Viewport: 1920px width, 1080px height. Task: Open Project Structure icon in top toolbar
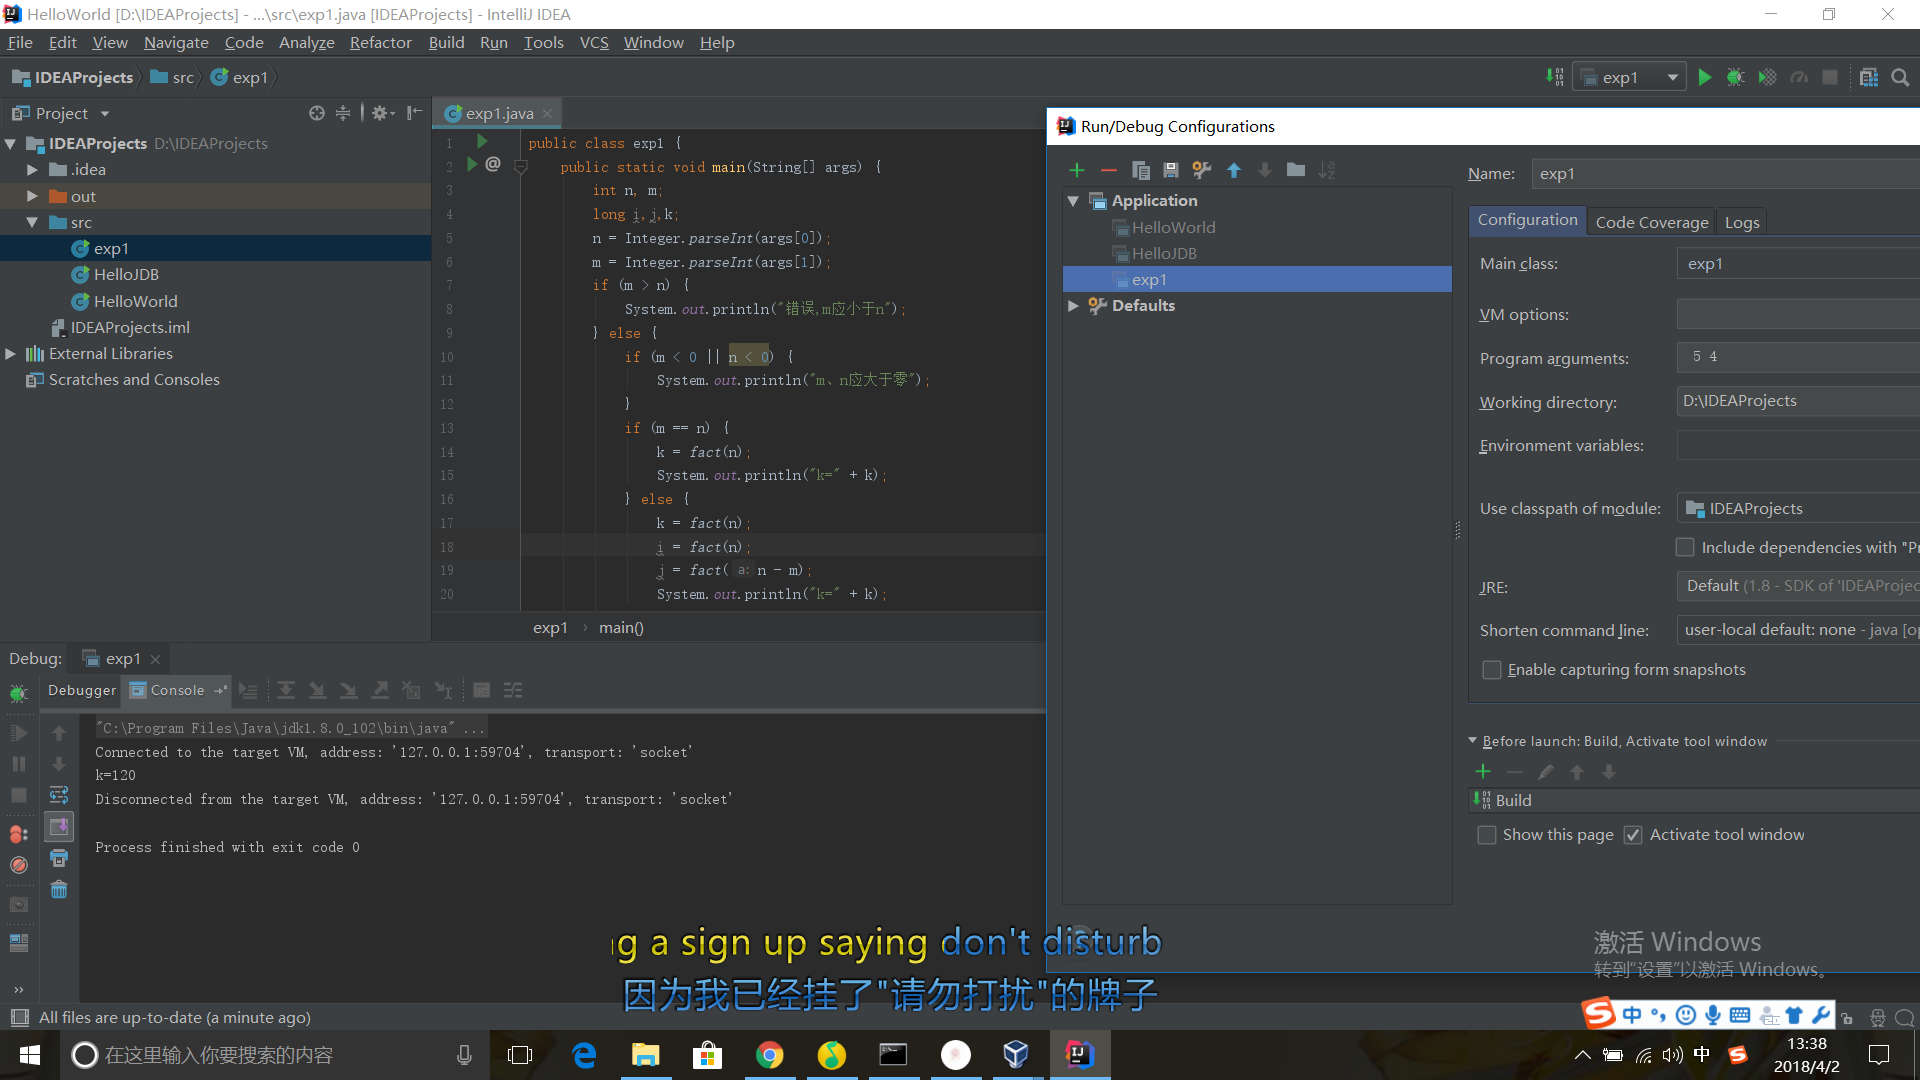(x=1869, y=77)
